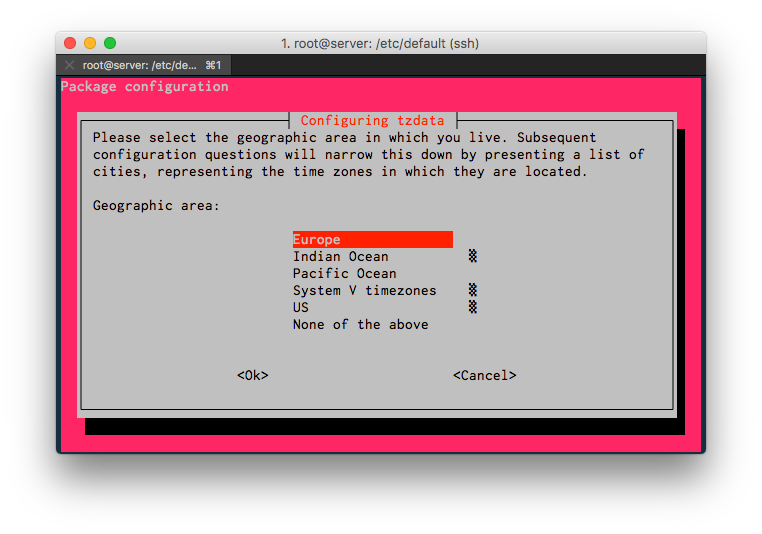The width and height of the screenshot is (762, 534).
Task: Click the scrollbar mark next to US
Action: [472, 308]
